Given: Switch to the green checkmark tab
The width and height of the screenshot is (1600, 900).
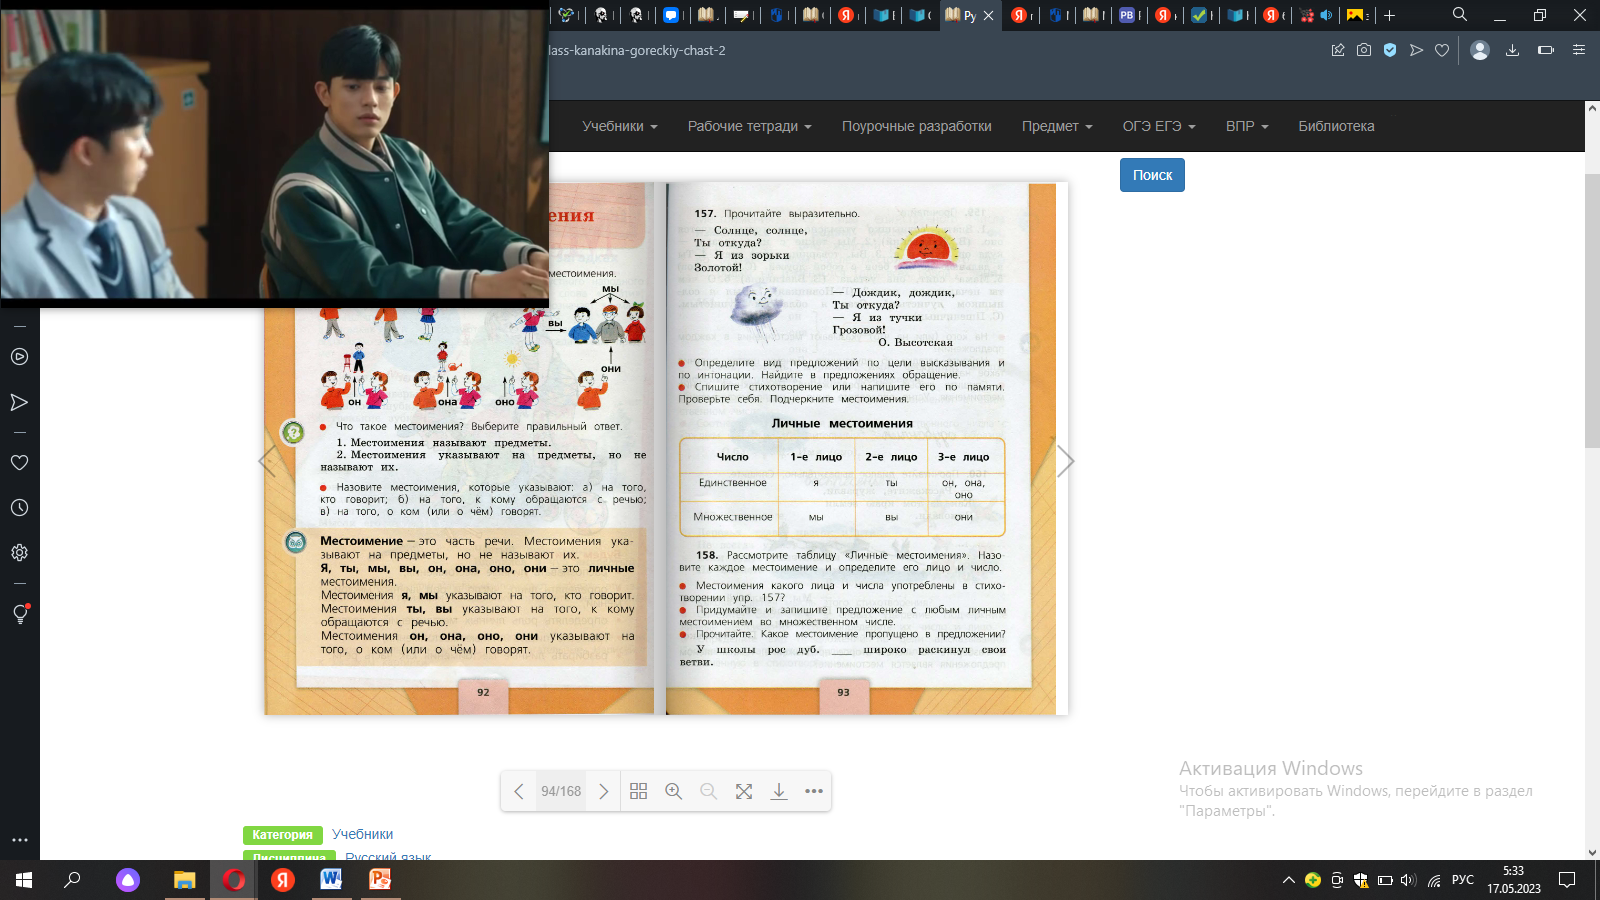Looking at the screenshot, I should pyautogui.click(x=1199, y=15).
